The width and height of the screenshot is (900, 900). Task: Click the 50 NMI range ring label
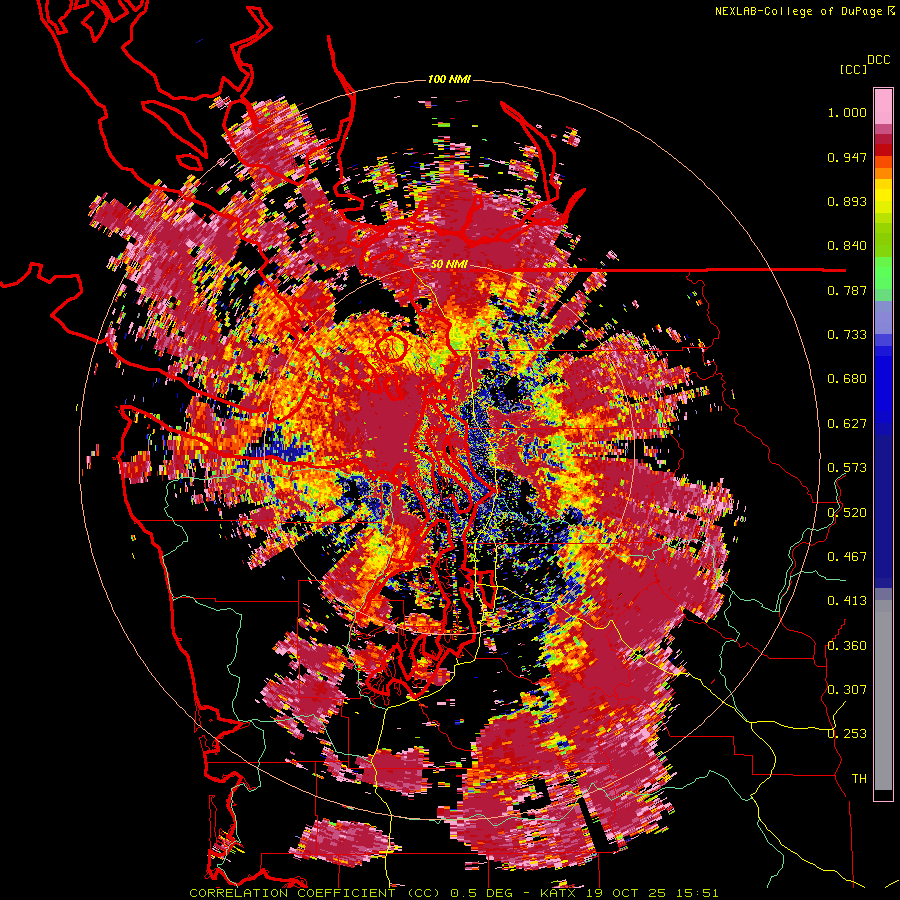pos(449,265)
